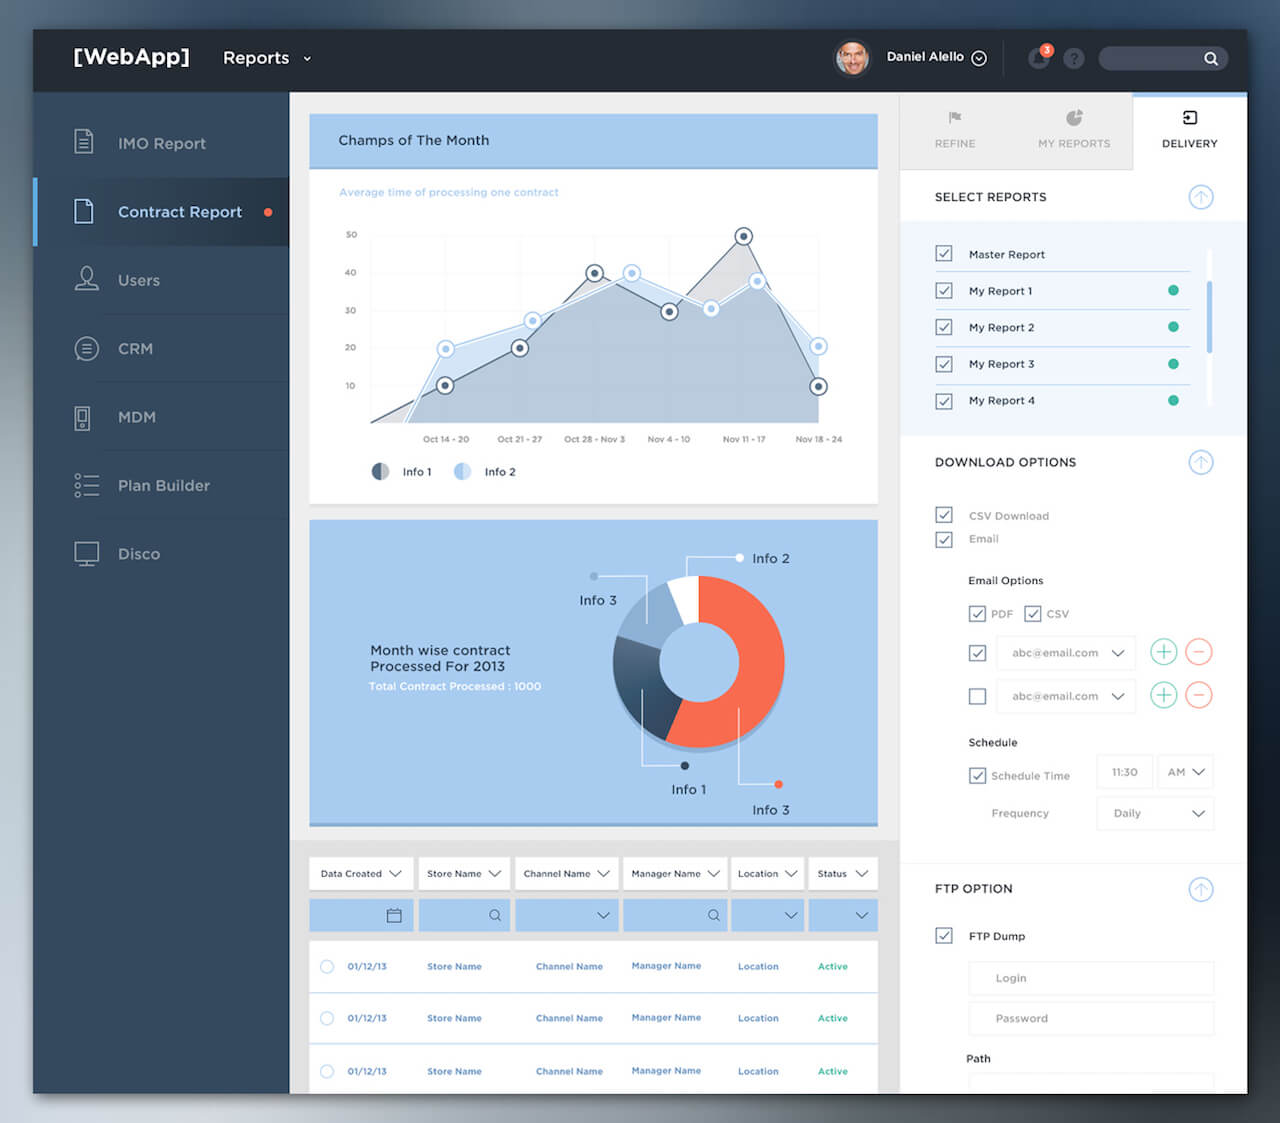The height and width of the screenshot is (1123, 1280).
Task: Uncheck the Master Report checkbox
Action: click(944, 253)
